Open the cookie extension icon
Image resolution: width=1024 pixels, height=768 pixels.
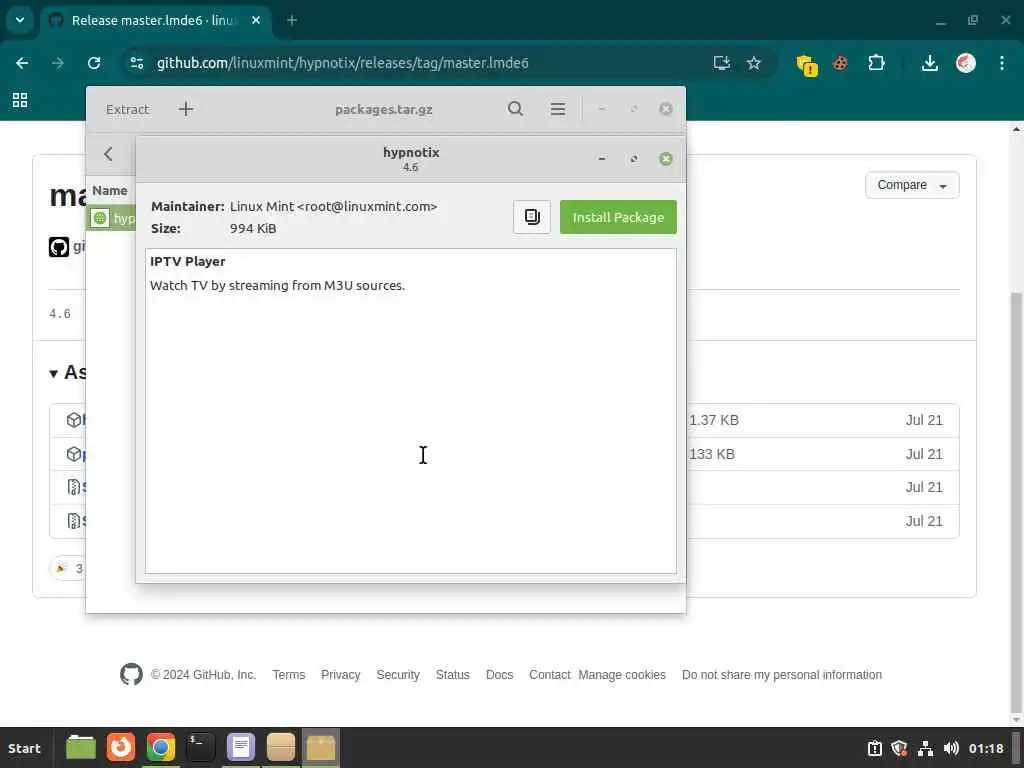click(840, 63)
